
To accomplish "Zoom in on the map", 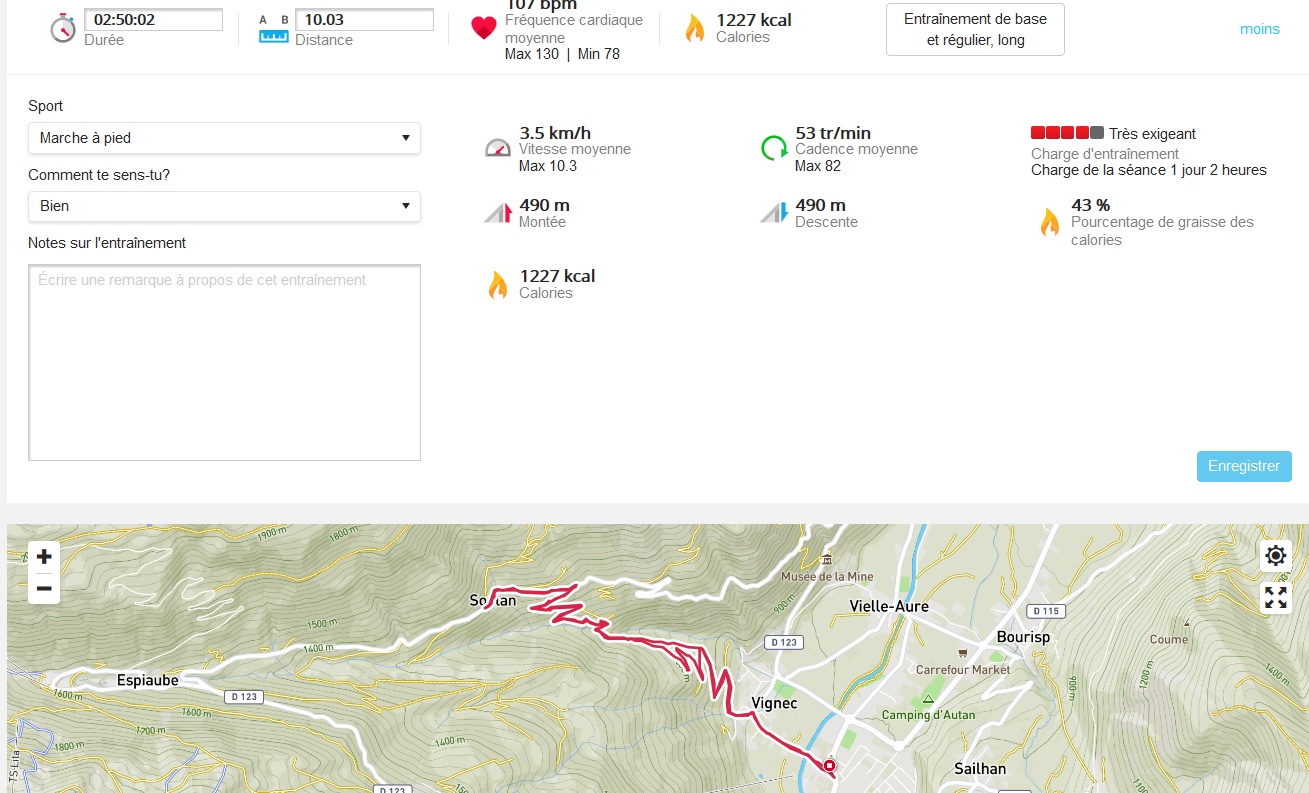I will coord(43,557).
